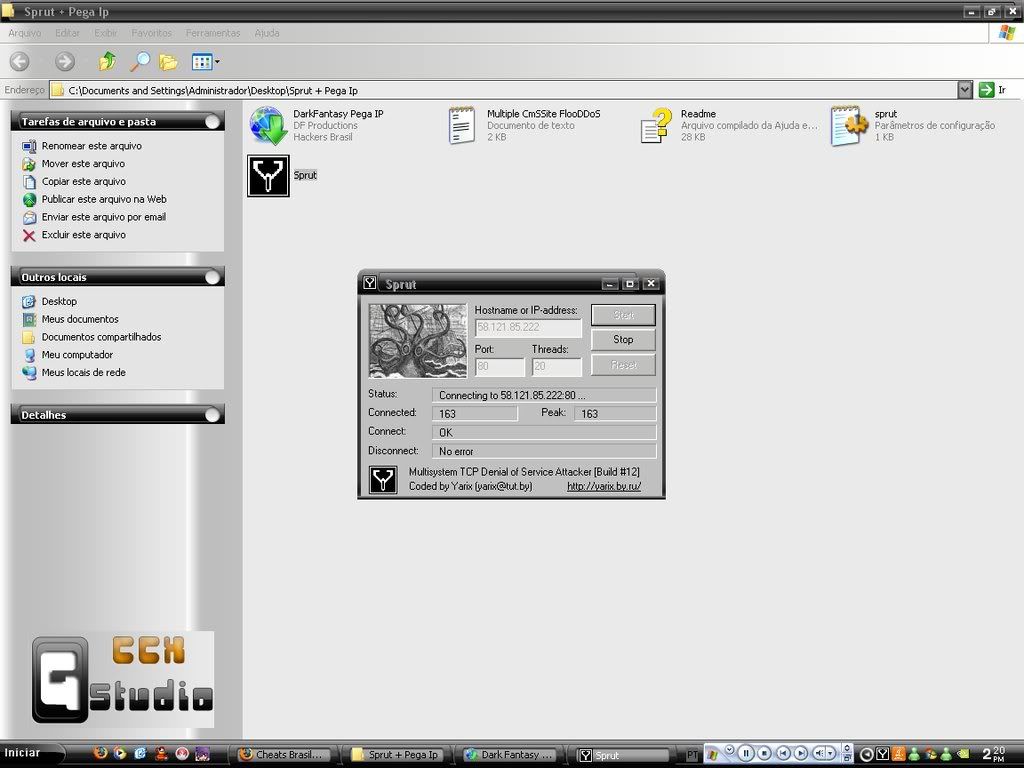Click the Threads field in Sprut

pyautogui.click(x=556, y=366)
